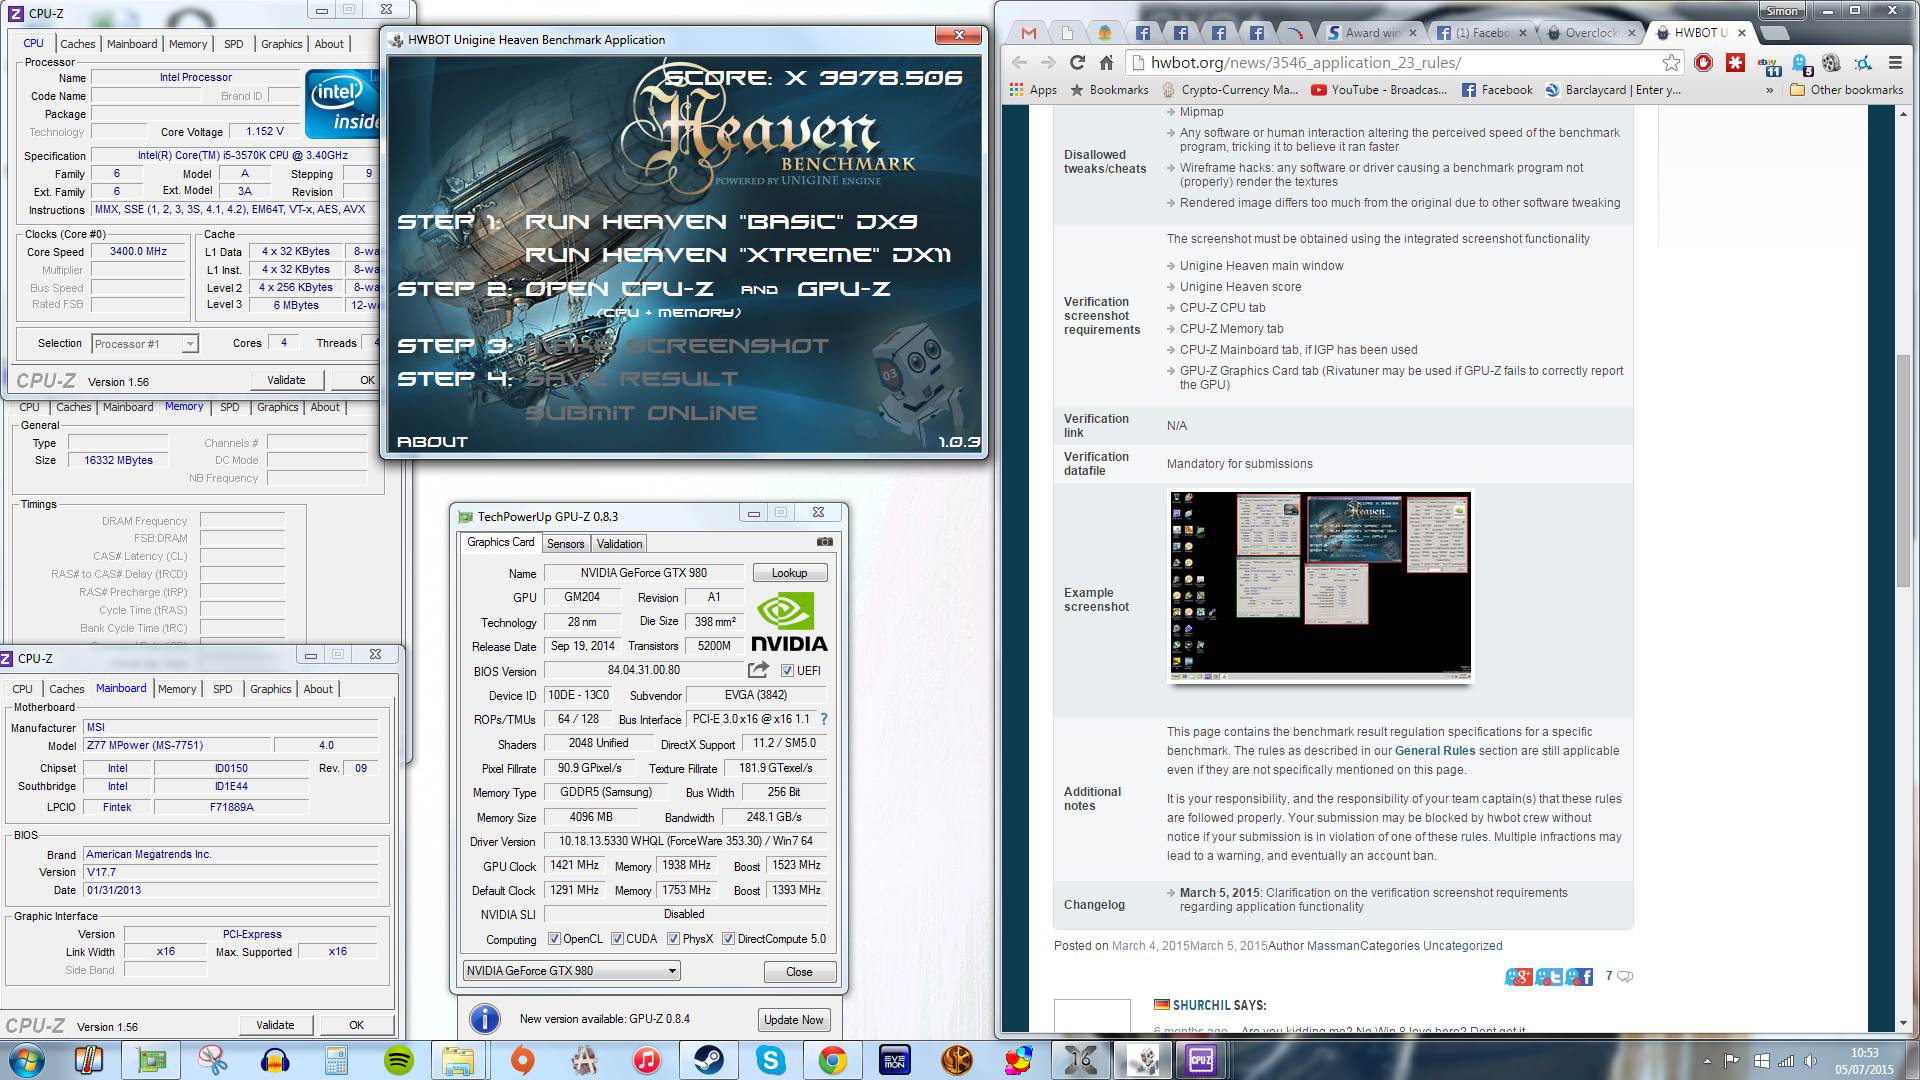Open Other bookmarks folder
Image resolution: width=1920 pixels, height=1080 pixels.
click(1846, 90)
